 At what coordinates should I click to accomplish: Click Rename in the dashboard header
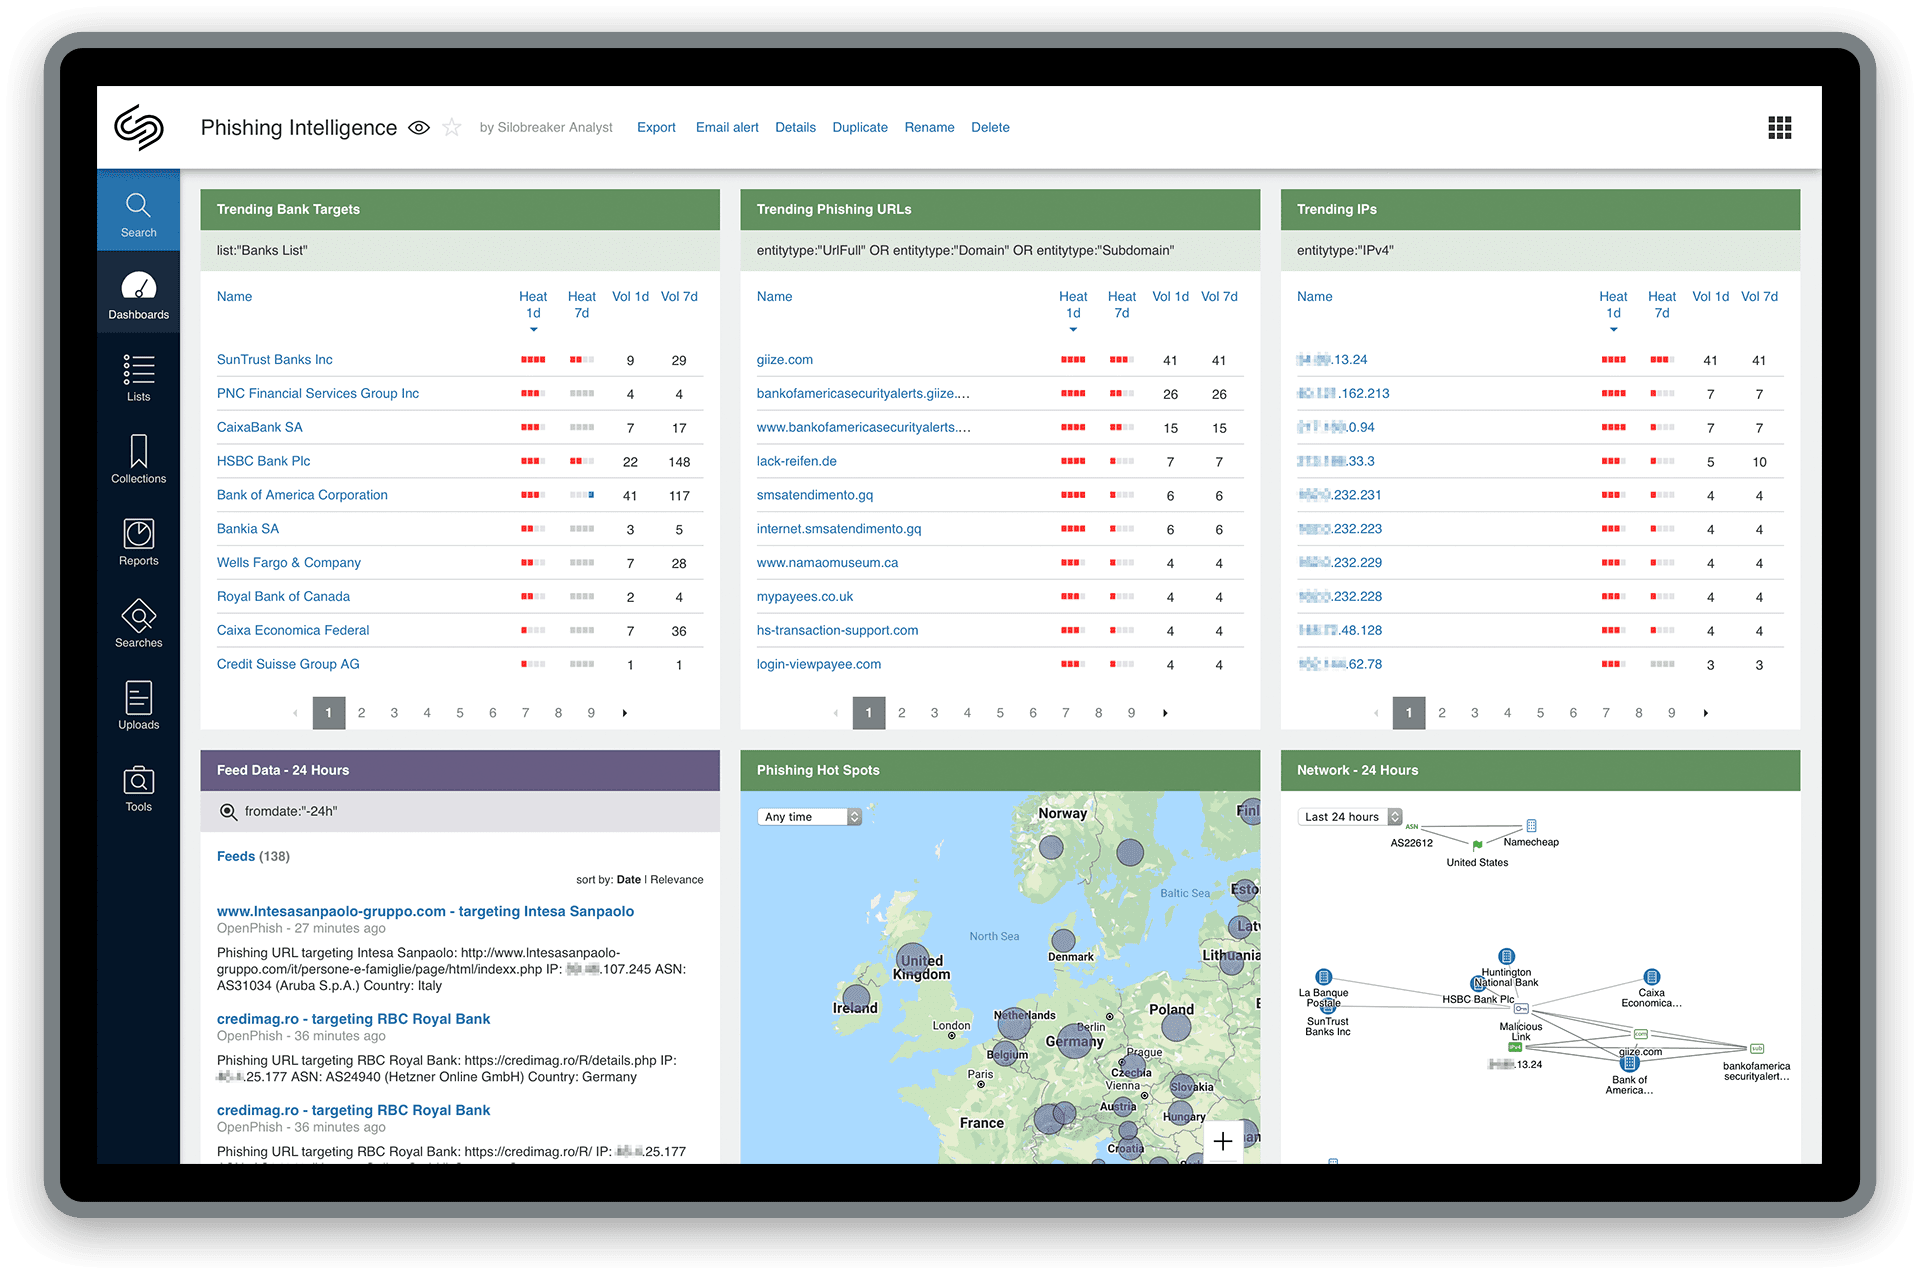929,127
